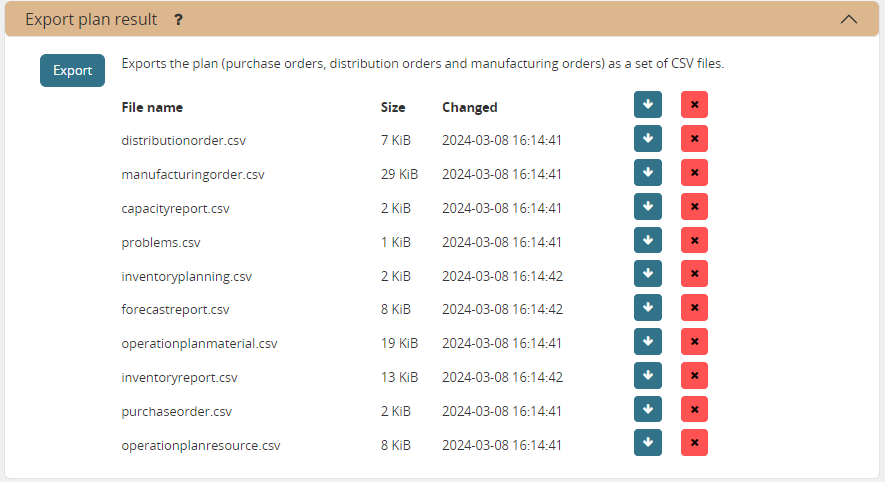The height and width of the screenshot is (482, 885).
Task: Delete forecastreport.csv file
Action: (694, 309)
